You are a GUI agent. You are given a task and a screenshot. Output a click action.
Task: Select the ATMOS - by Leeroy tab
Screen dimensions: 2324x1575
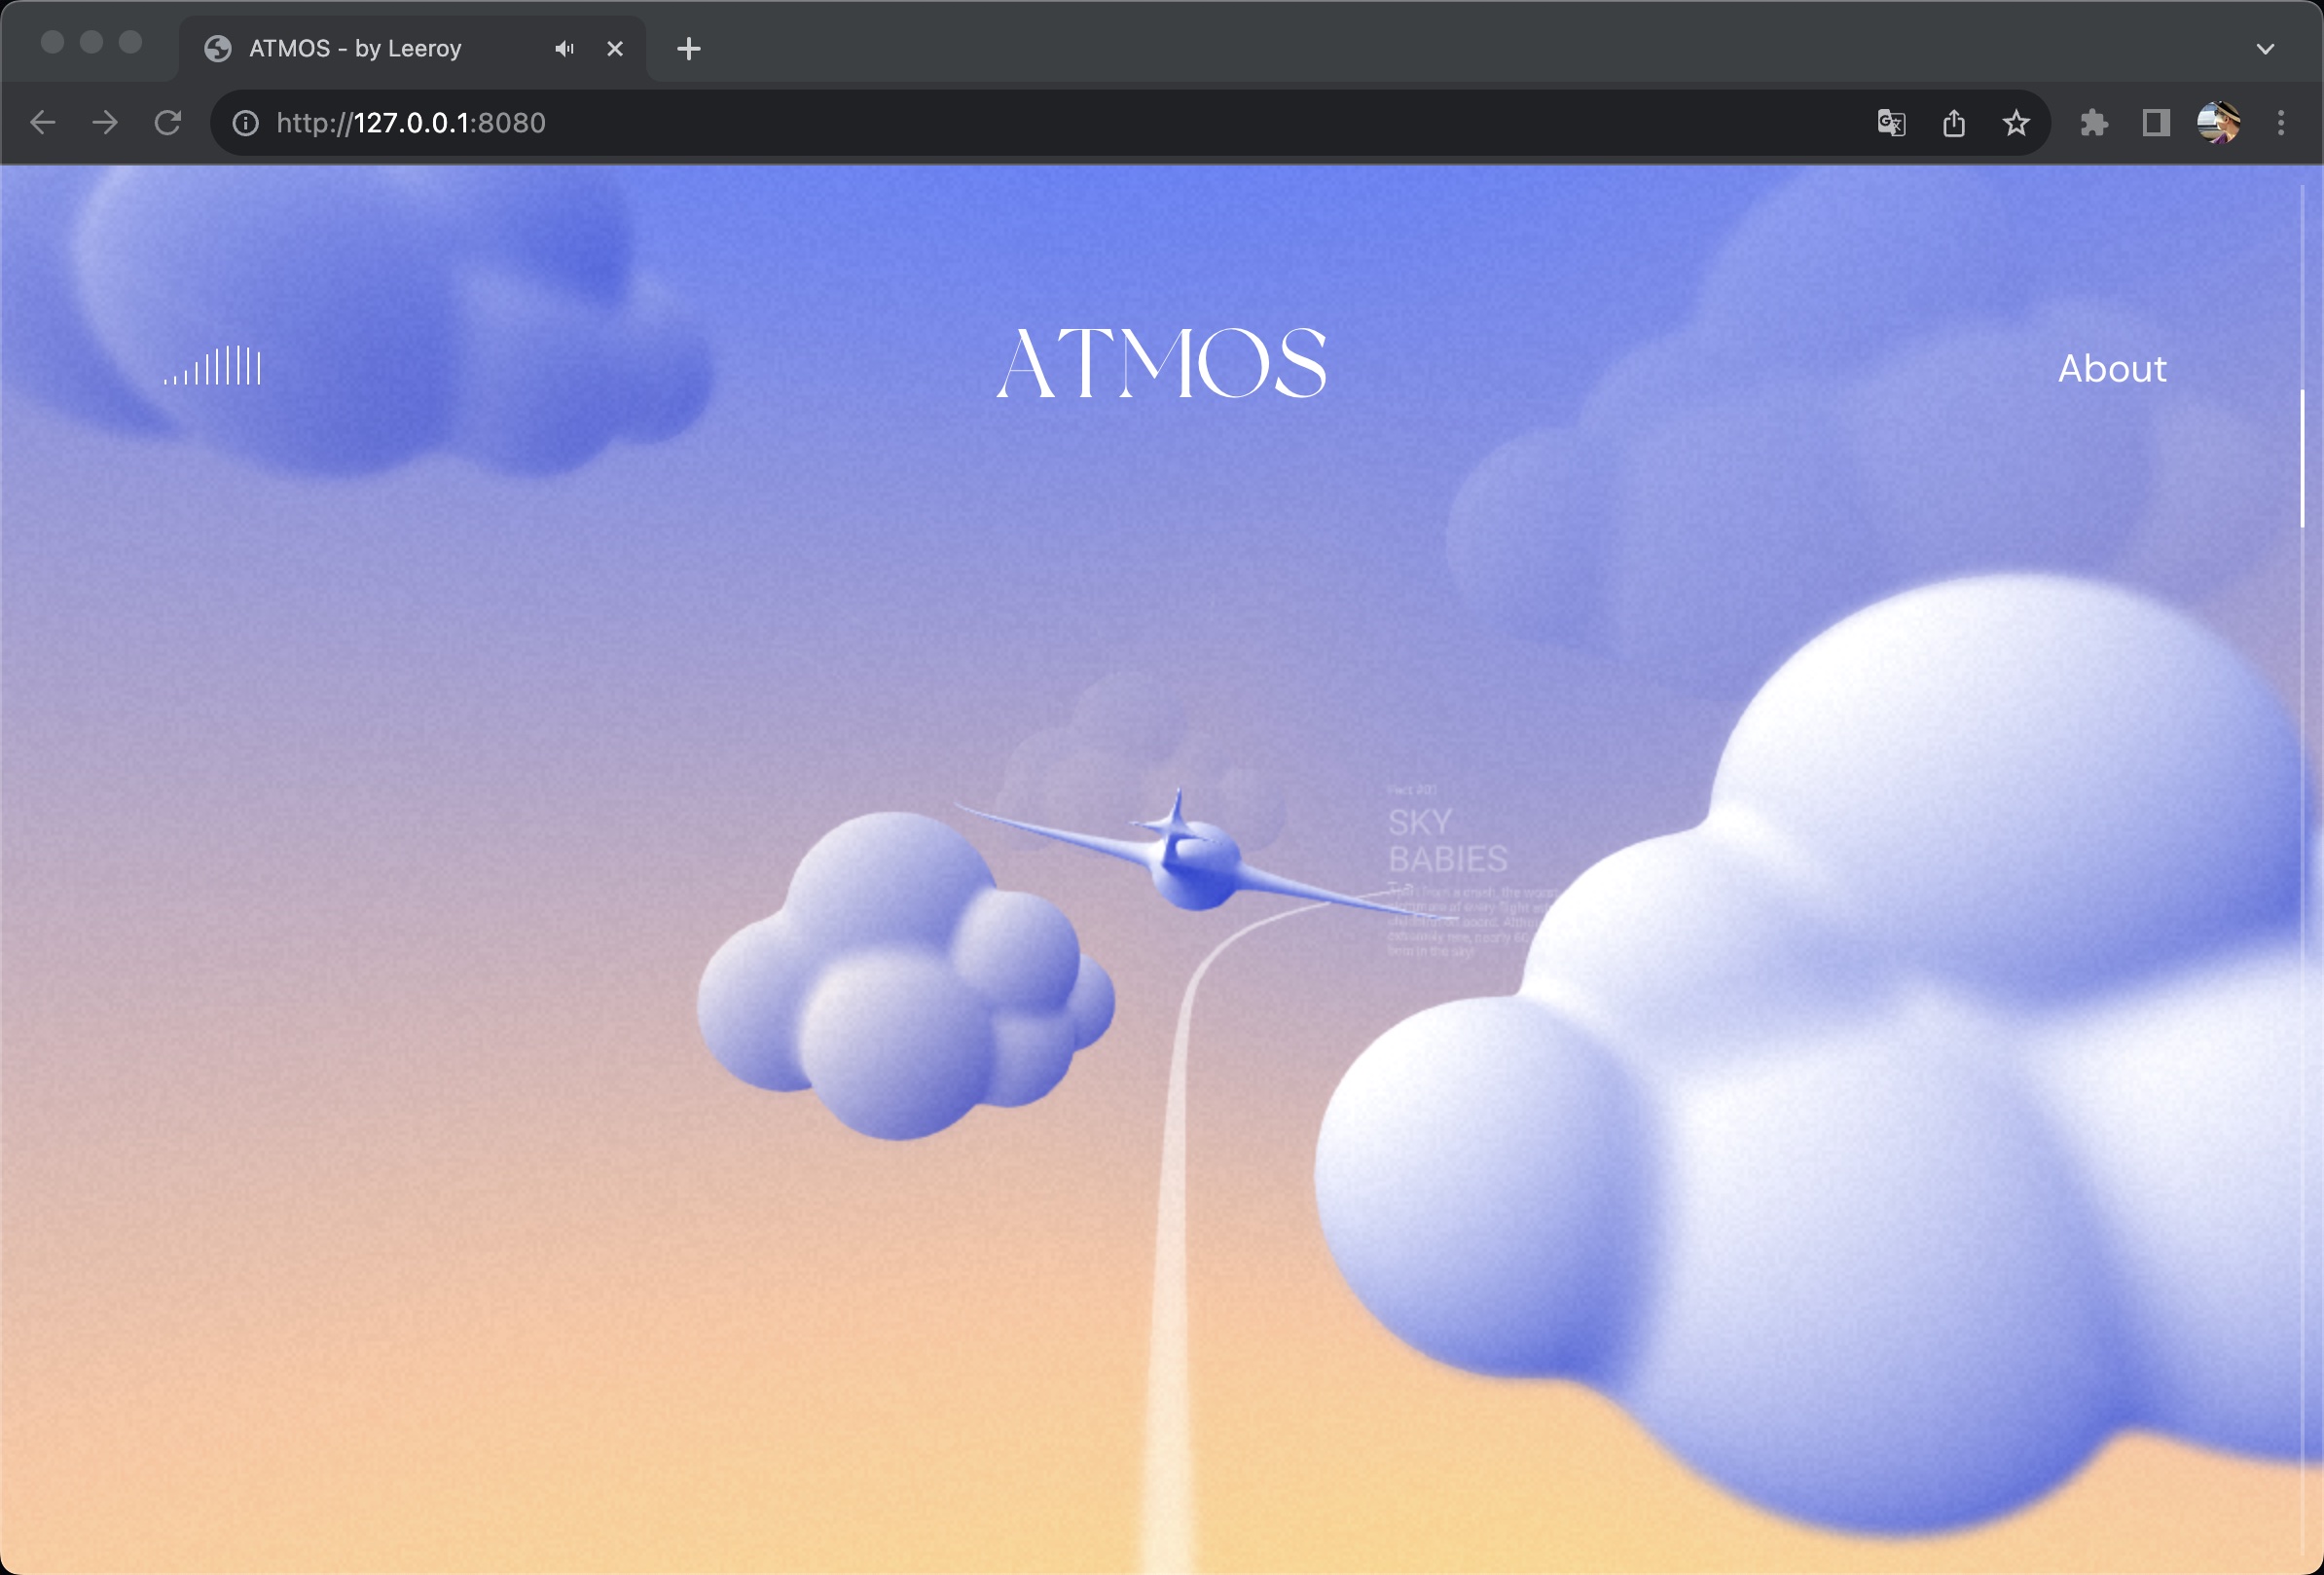click(355, 49)
